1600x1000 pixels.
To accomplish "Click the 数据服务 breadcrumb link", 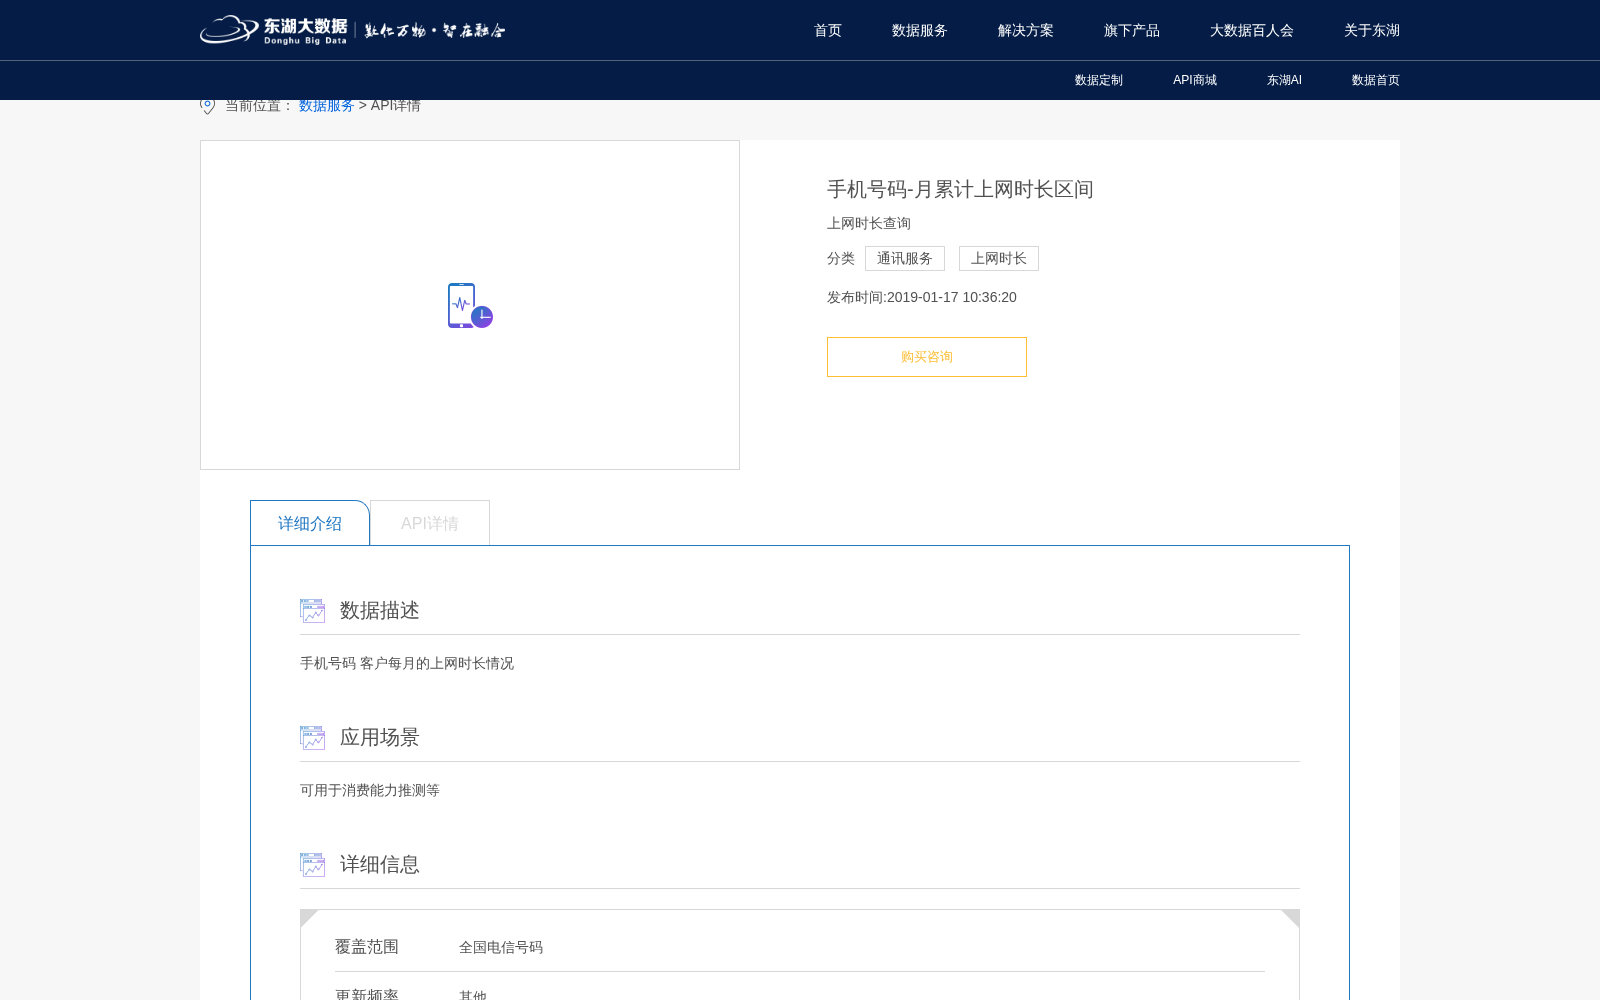I will 327,106.
